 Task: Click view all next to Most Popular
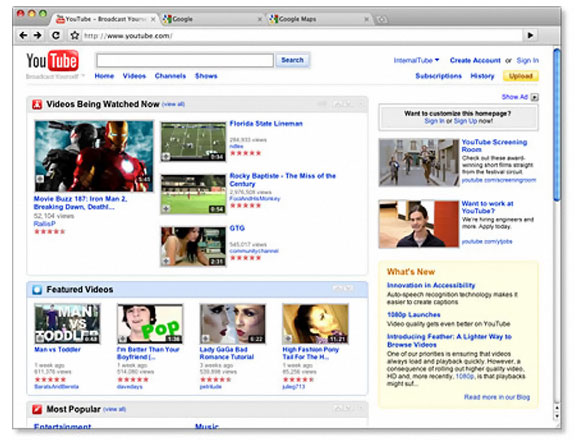114,410
